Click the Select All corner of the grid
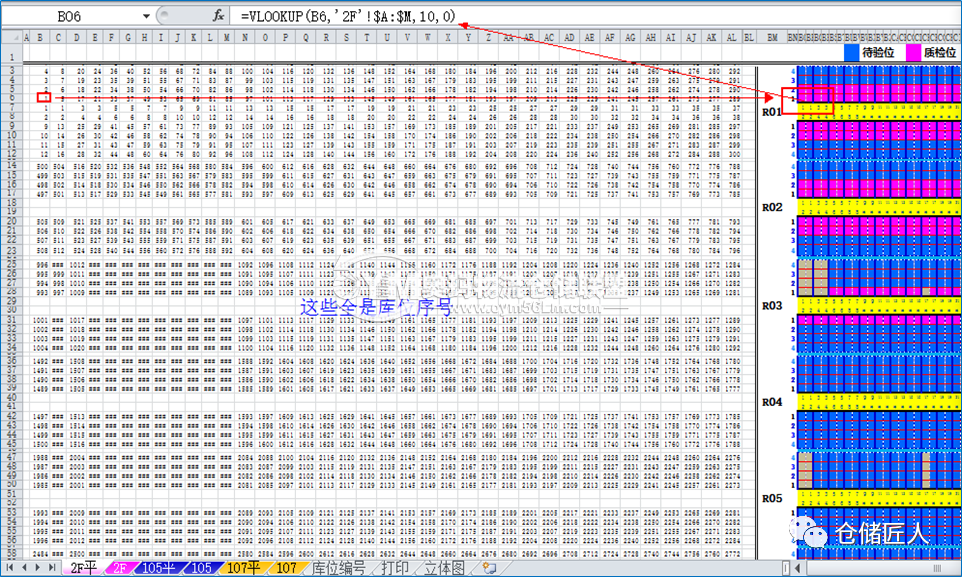 12,38
